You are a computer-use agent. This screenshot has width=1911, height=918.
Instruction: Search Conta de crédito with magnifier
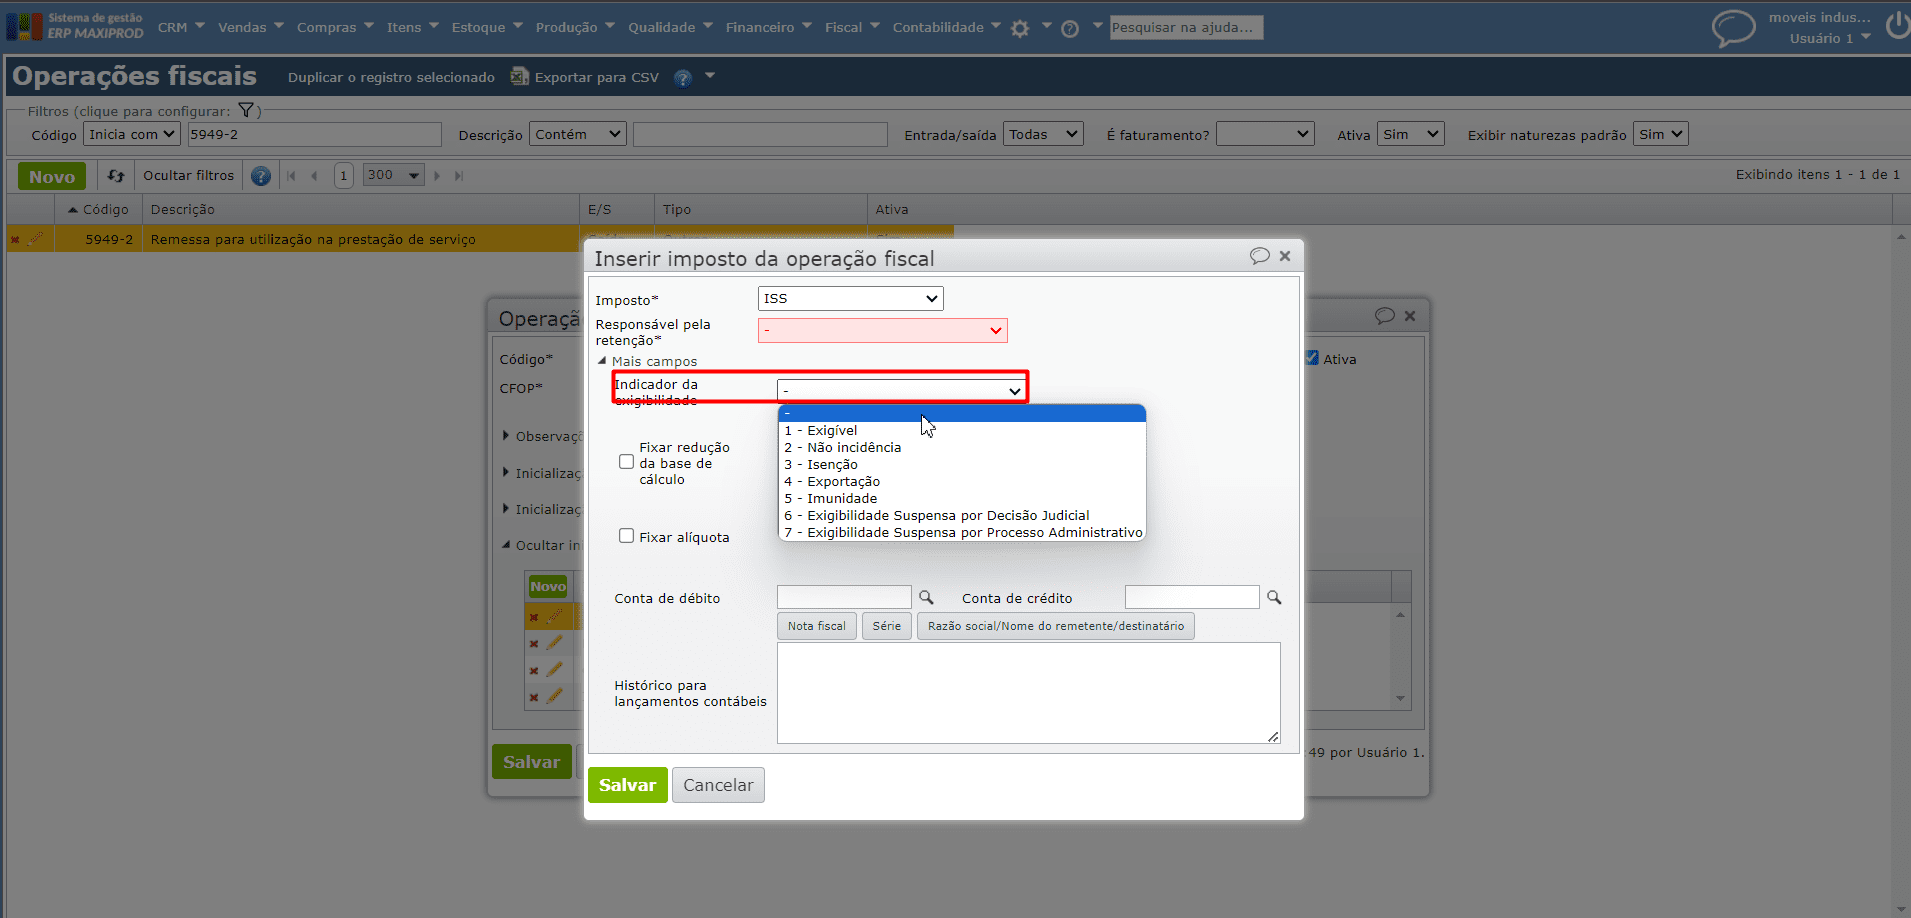click(x=1274, y=597)
